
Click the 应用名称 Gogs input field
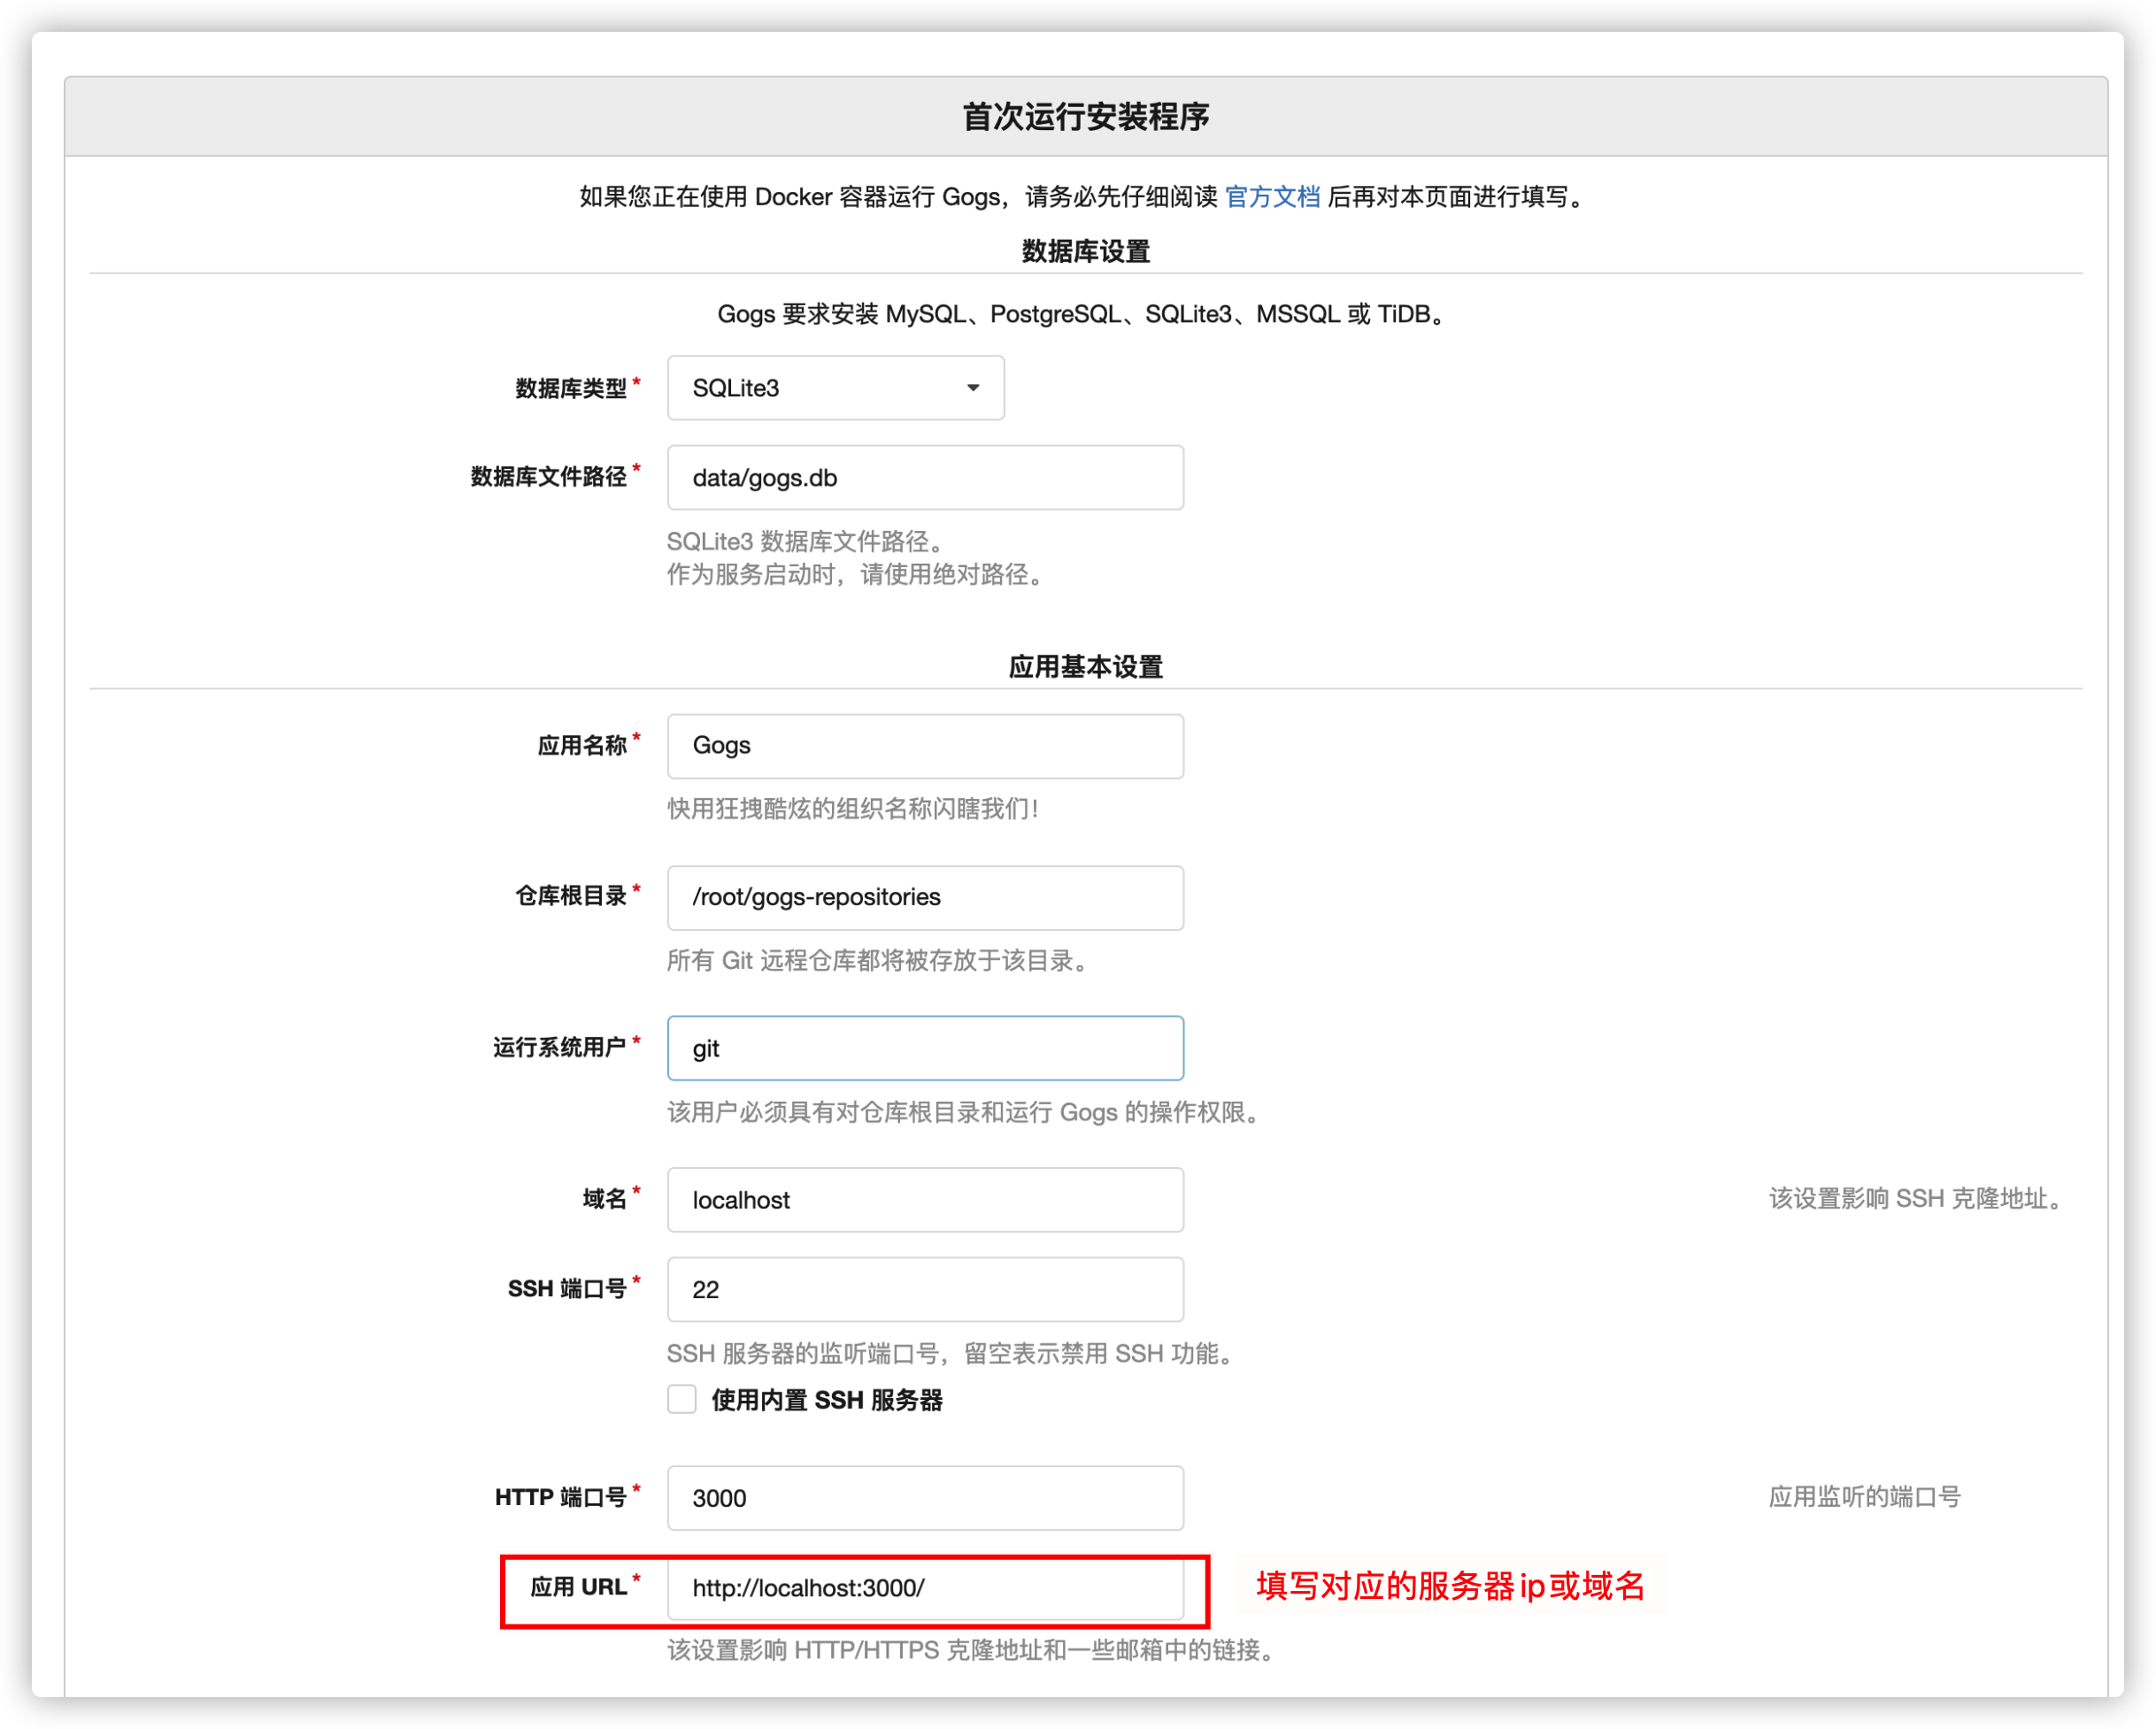pyautogui.click(x=924, y=746)
